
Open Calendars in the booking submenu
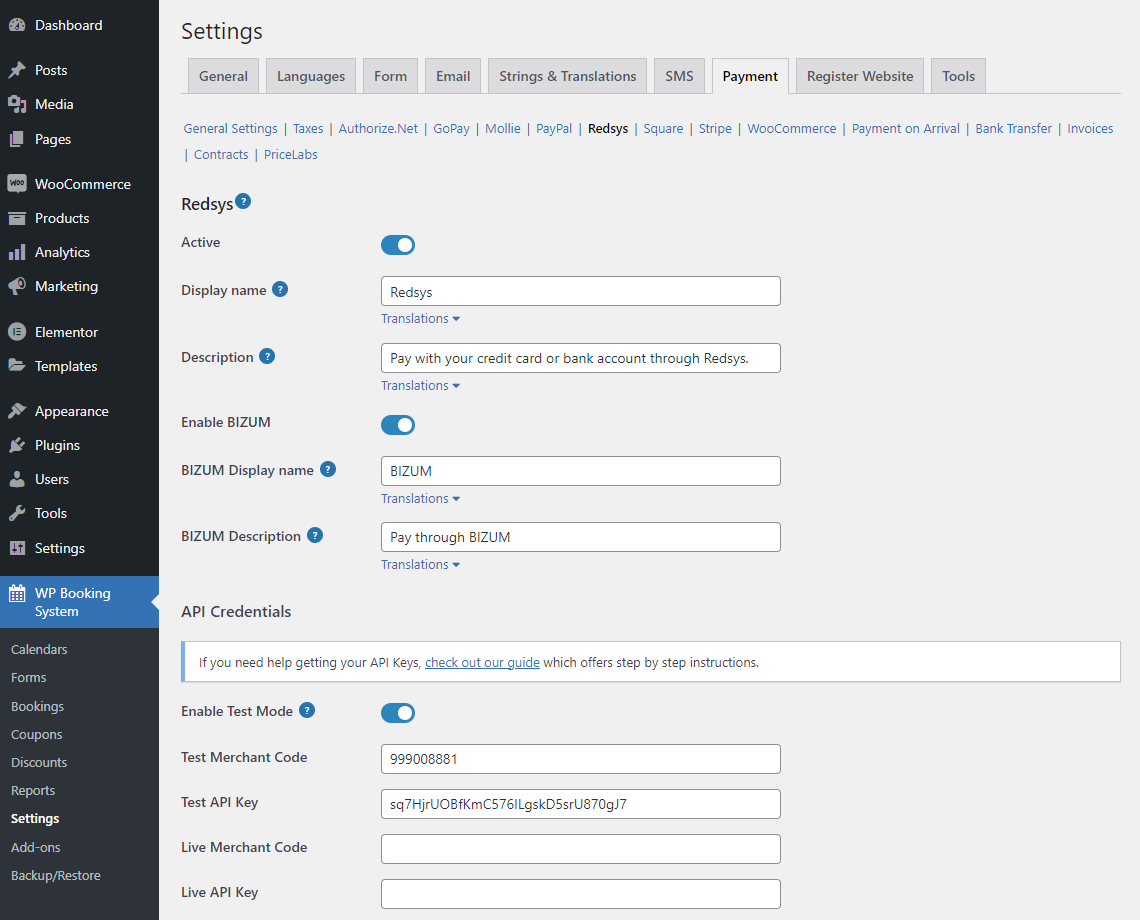39,649
